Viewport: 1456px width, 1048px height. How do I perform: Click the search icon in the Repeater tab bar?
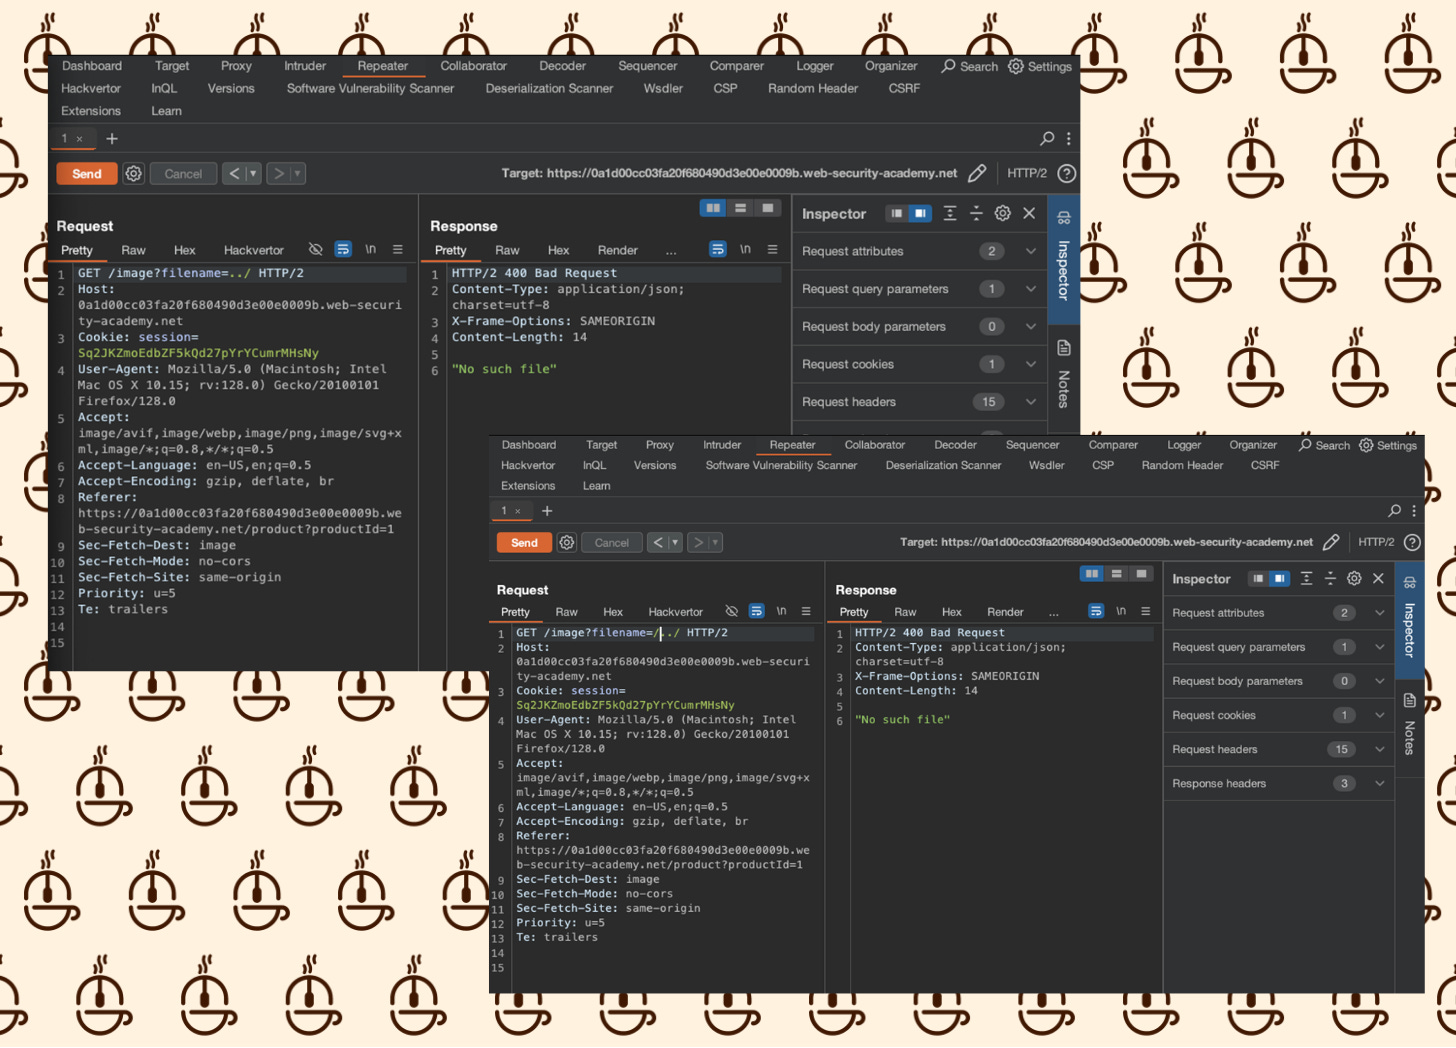click(1046, 138)
